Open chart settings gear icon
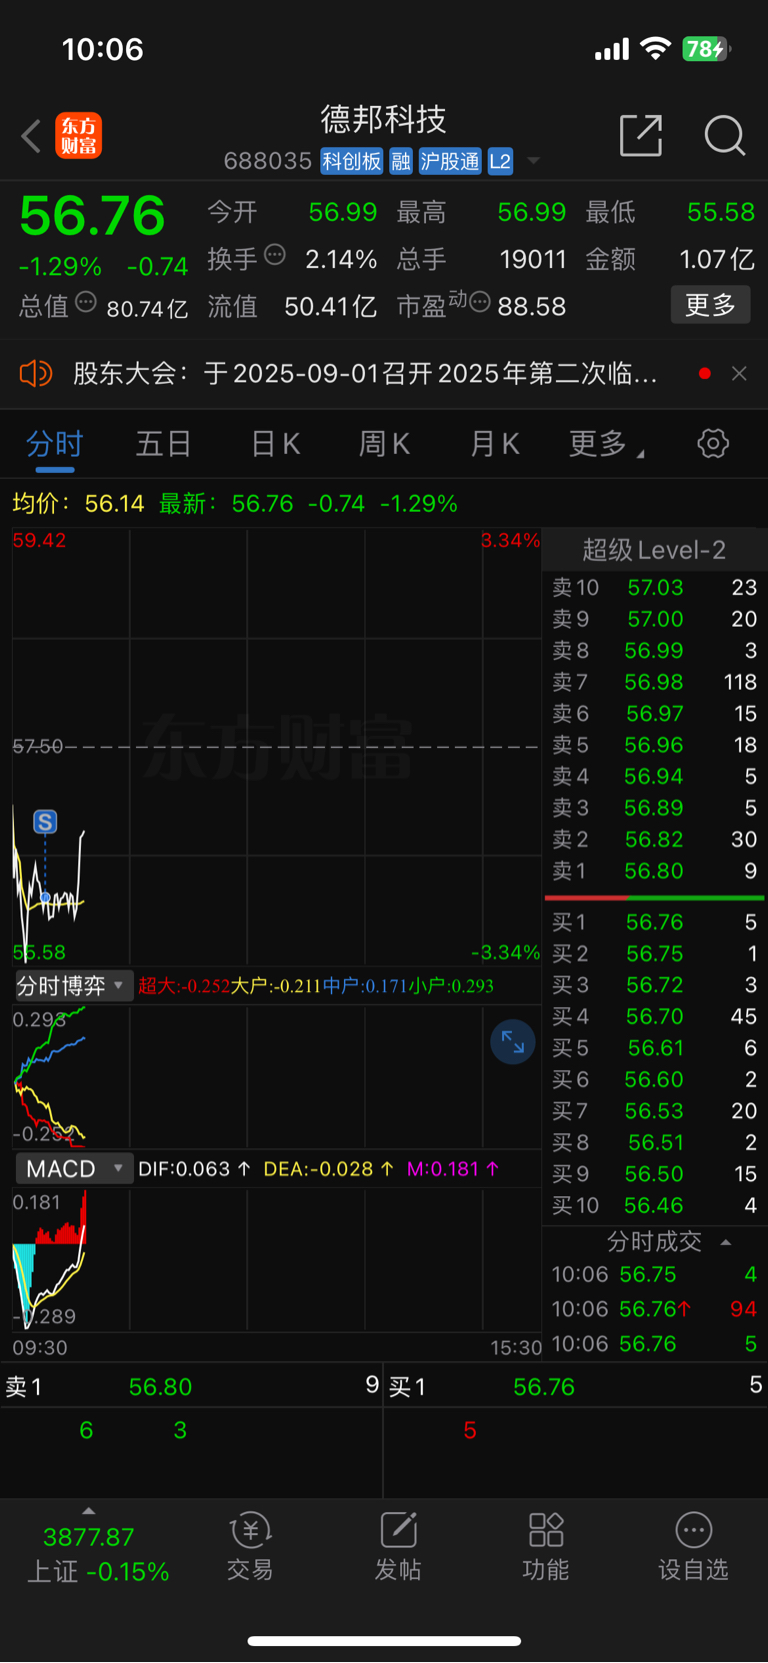The image size is (768, 1663). click(713, 444)
